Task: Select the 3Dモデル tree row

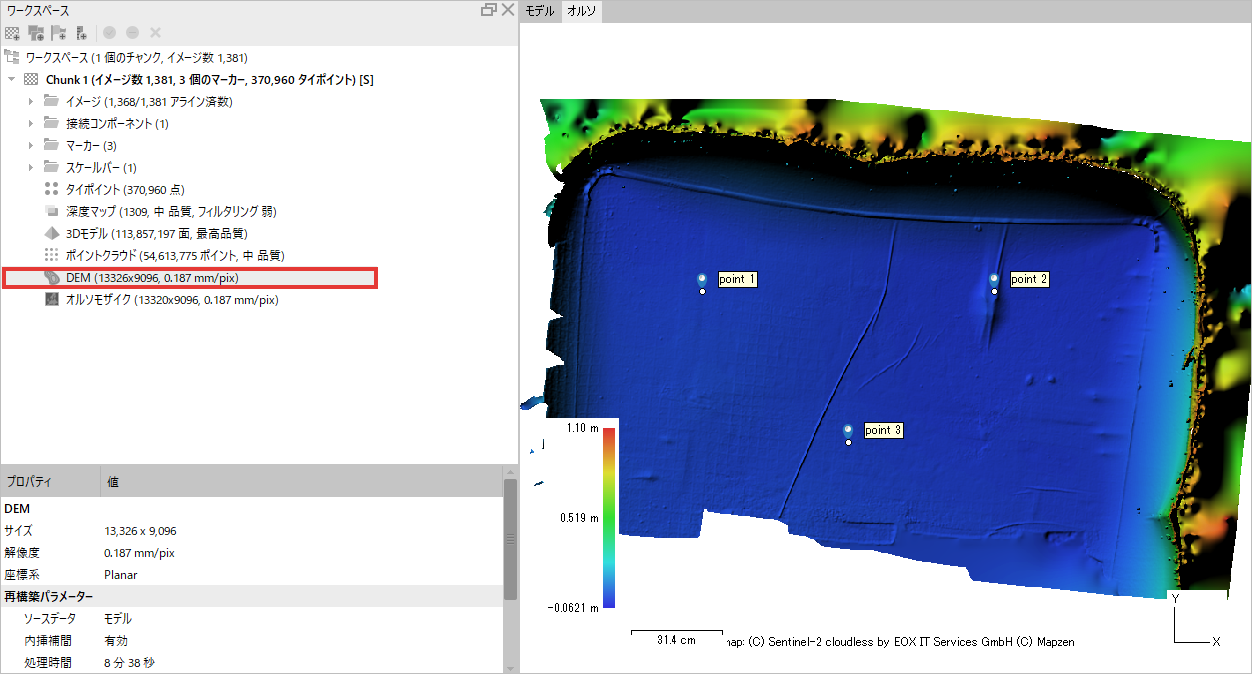Action: tap(258, 234)
